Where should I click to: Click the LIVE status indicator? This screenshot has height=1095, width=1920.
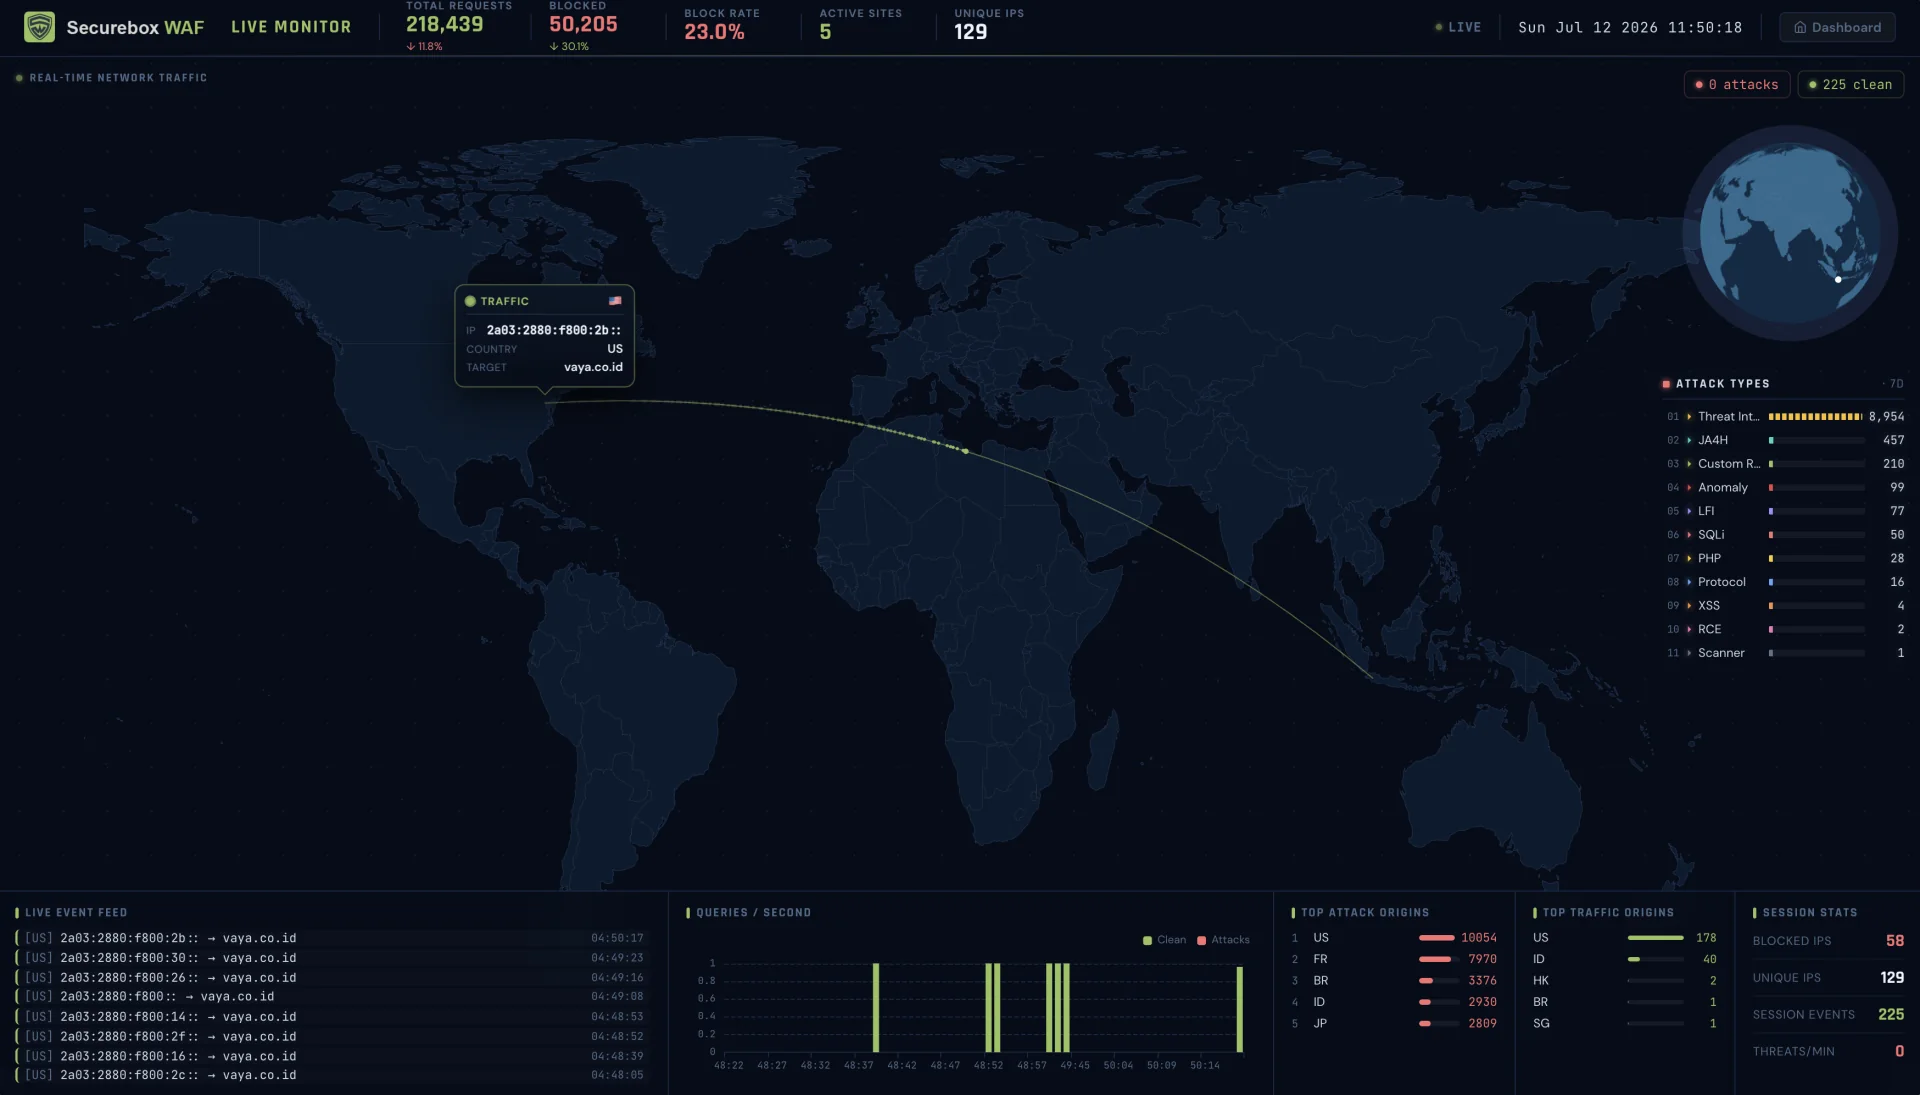tap(1458, 27)
